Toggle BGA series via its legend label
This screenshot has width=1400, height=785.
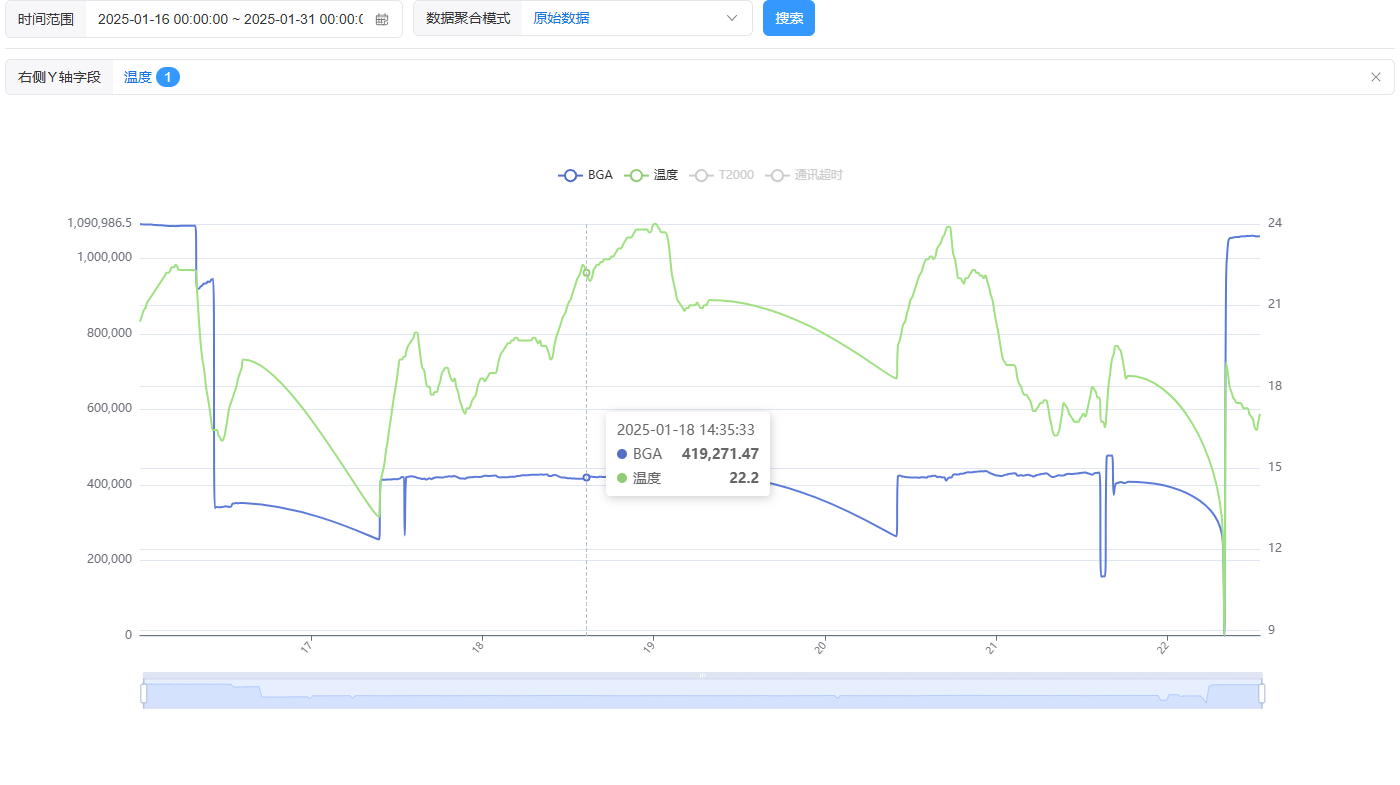coord(600,175)
